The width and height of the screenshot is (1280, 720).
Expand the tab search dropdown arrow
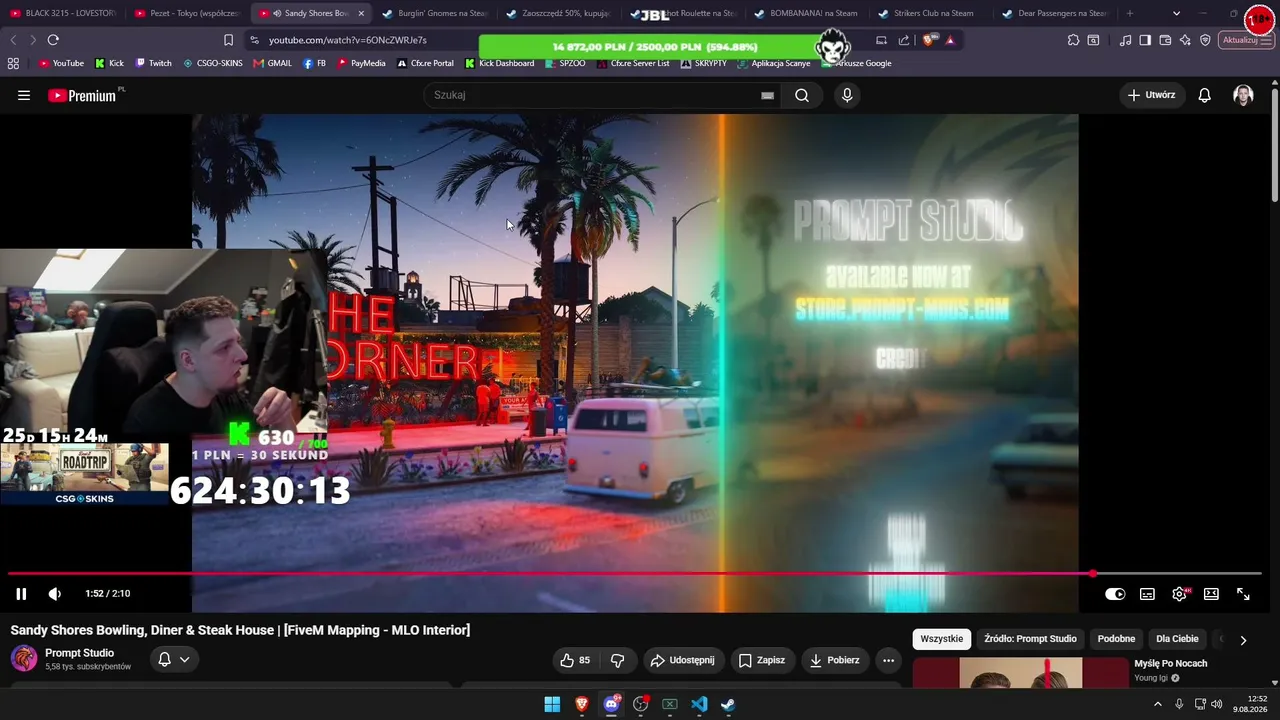(1176, 14)
